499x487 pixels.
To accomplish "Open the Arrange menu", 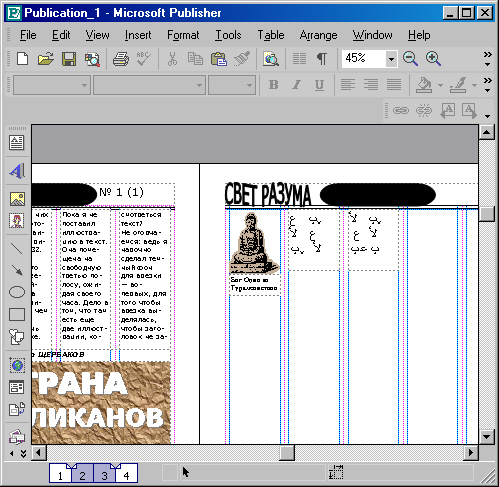I will 318,35.
